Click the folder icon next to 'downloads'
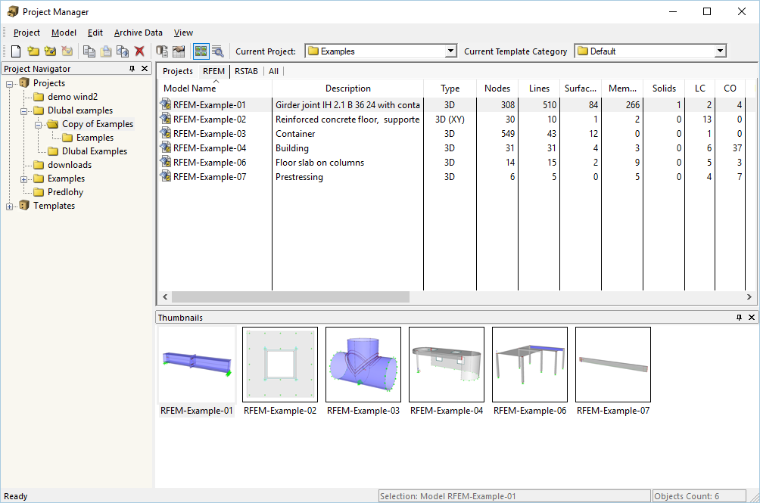This screenshot has width=760, height=503. click(x=39, y=165)
